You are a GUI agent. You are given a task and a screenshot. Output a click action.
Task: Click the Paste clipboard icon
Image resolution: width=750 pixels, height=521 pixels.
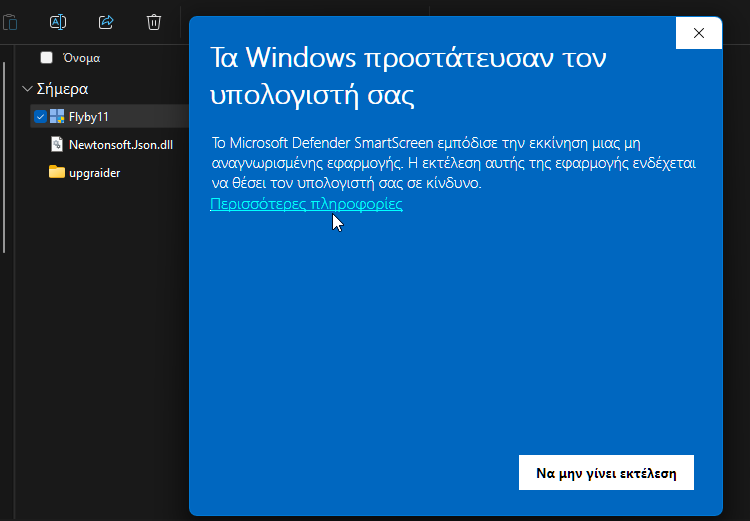(x=10, y=22)
